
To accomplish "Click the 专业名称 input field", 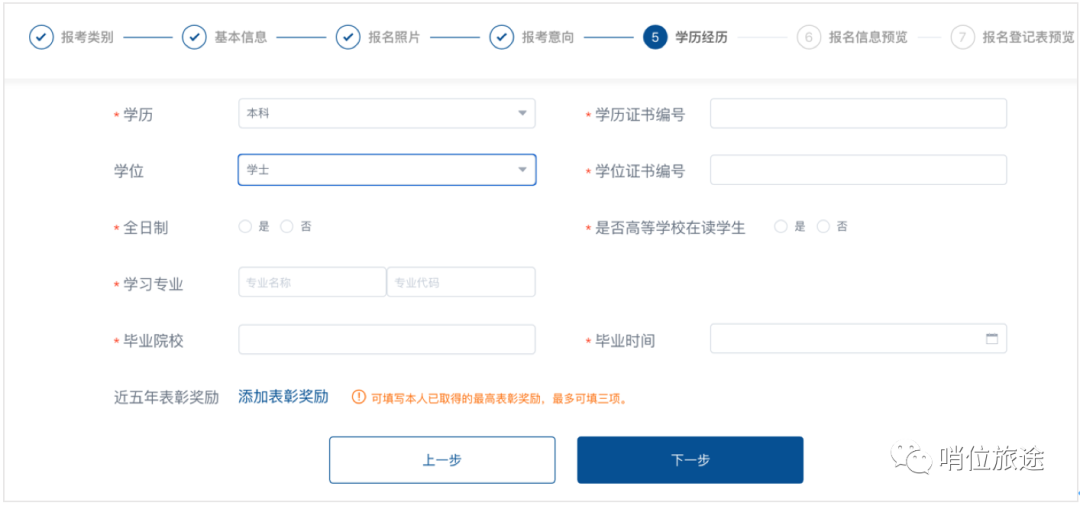I will tap(312, 283).
